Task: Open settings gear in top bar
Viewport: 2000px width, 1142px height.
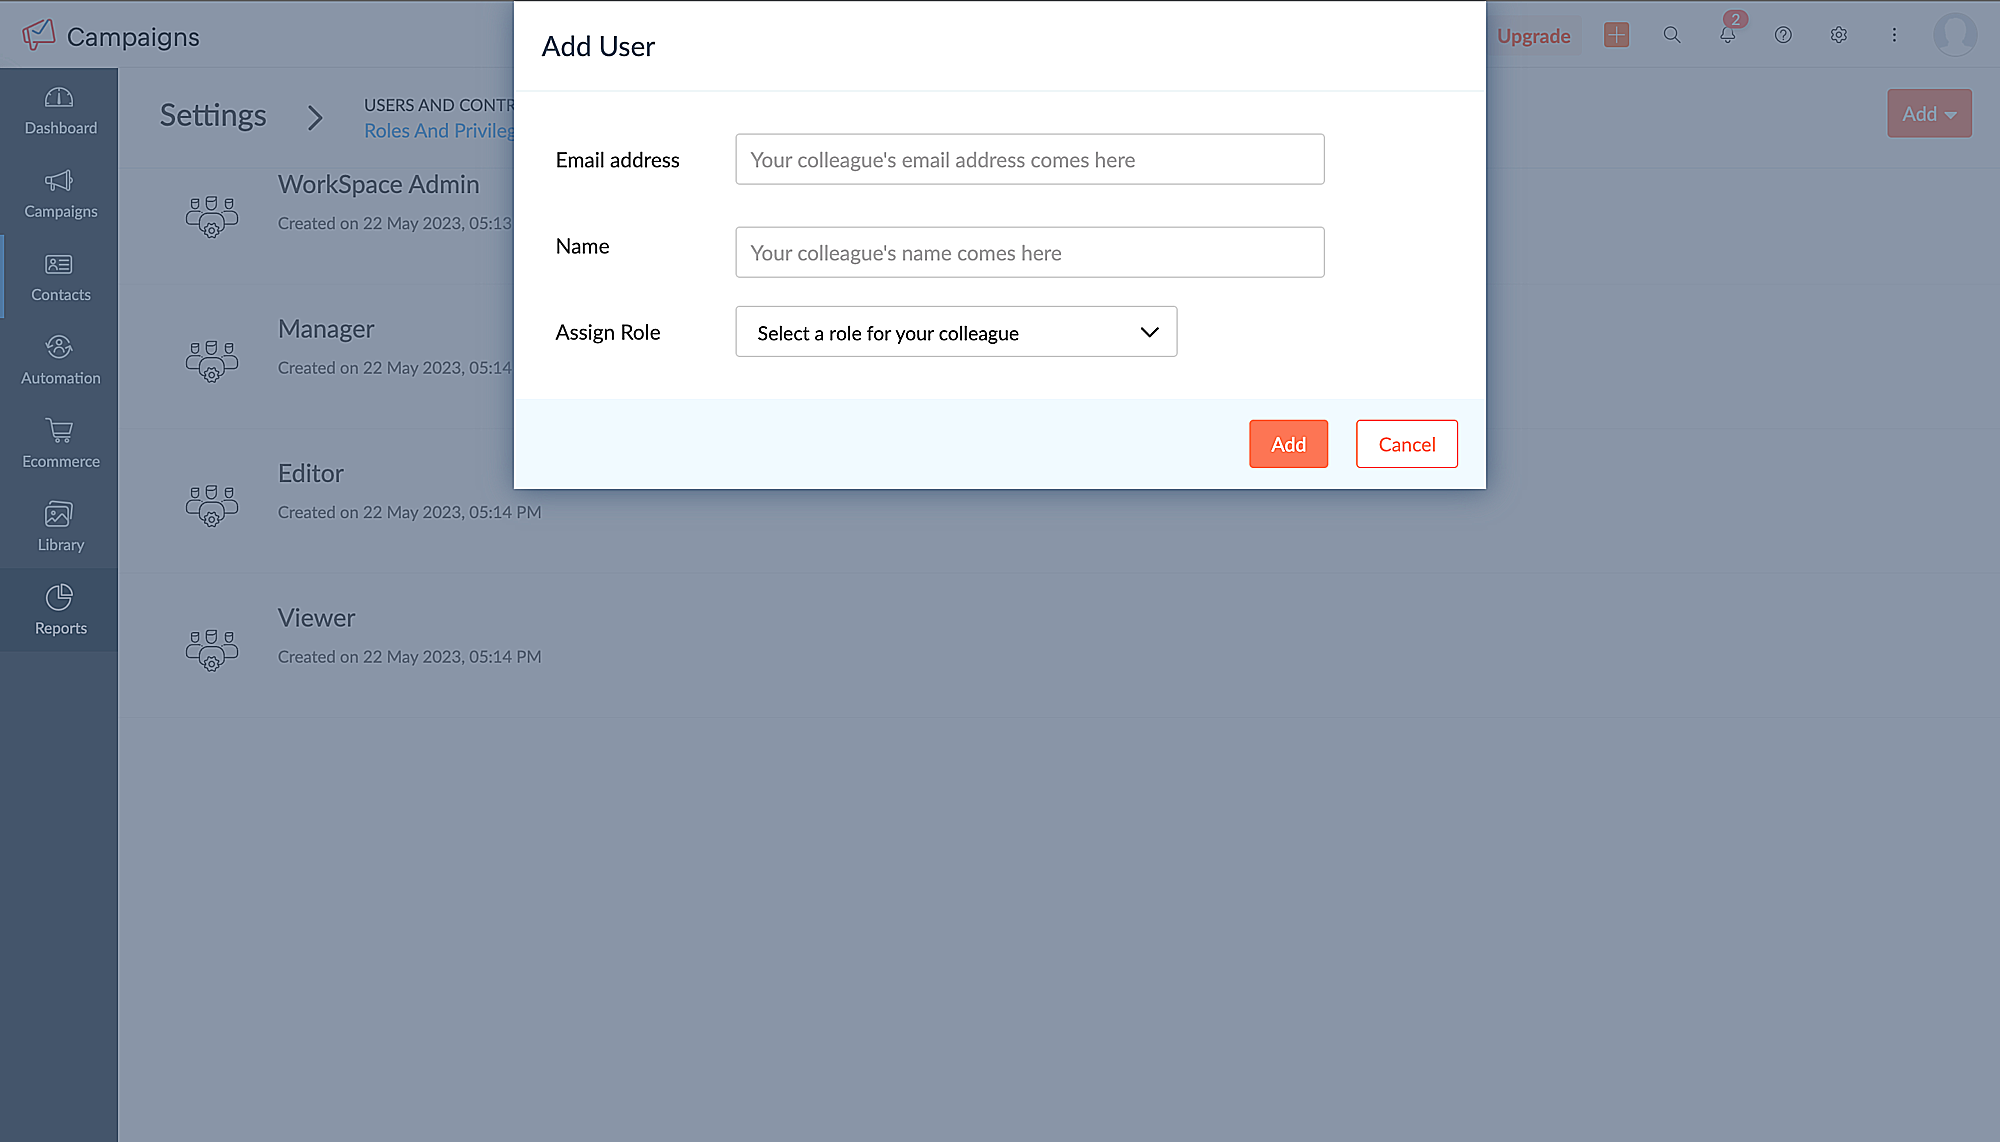Action: coord(1838,35)
